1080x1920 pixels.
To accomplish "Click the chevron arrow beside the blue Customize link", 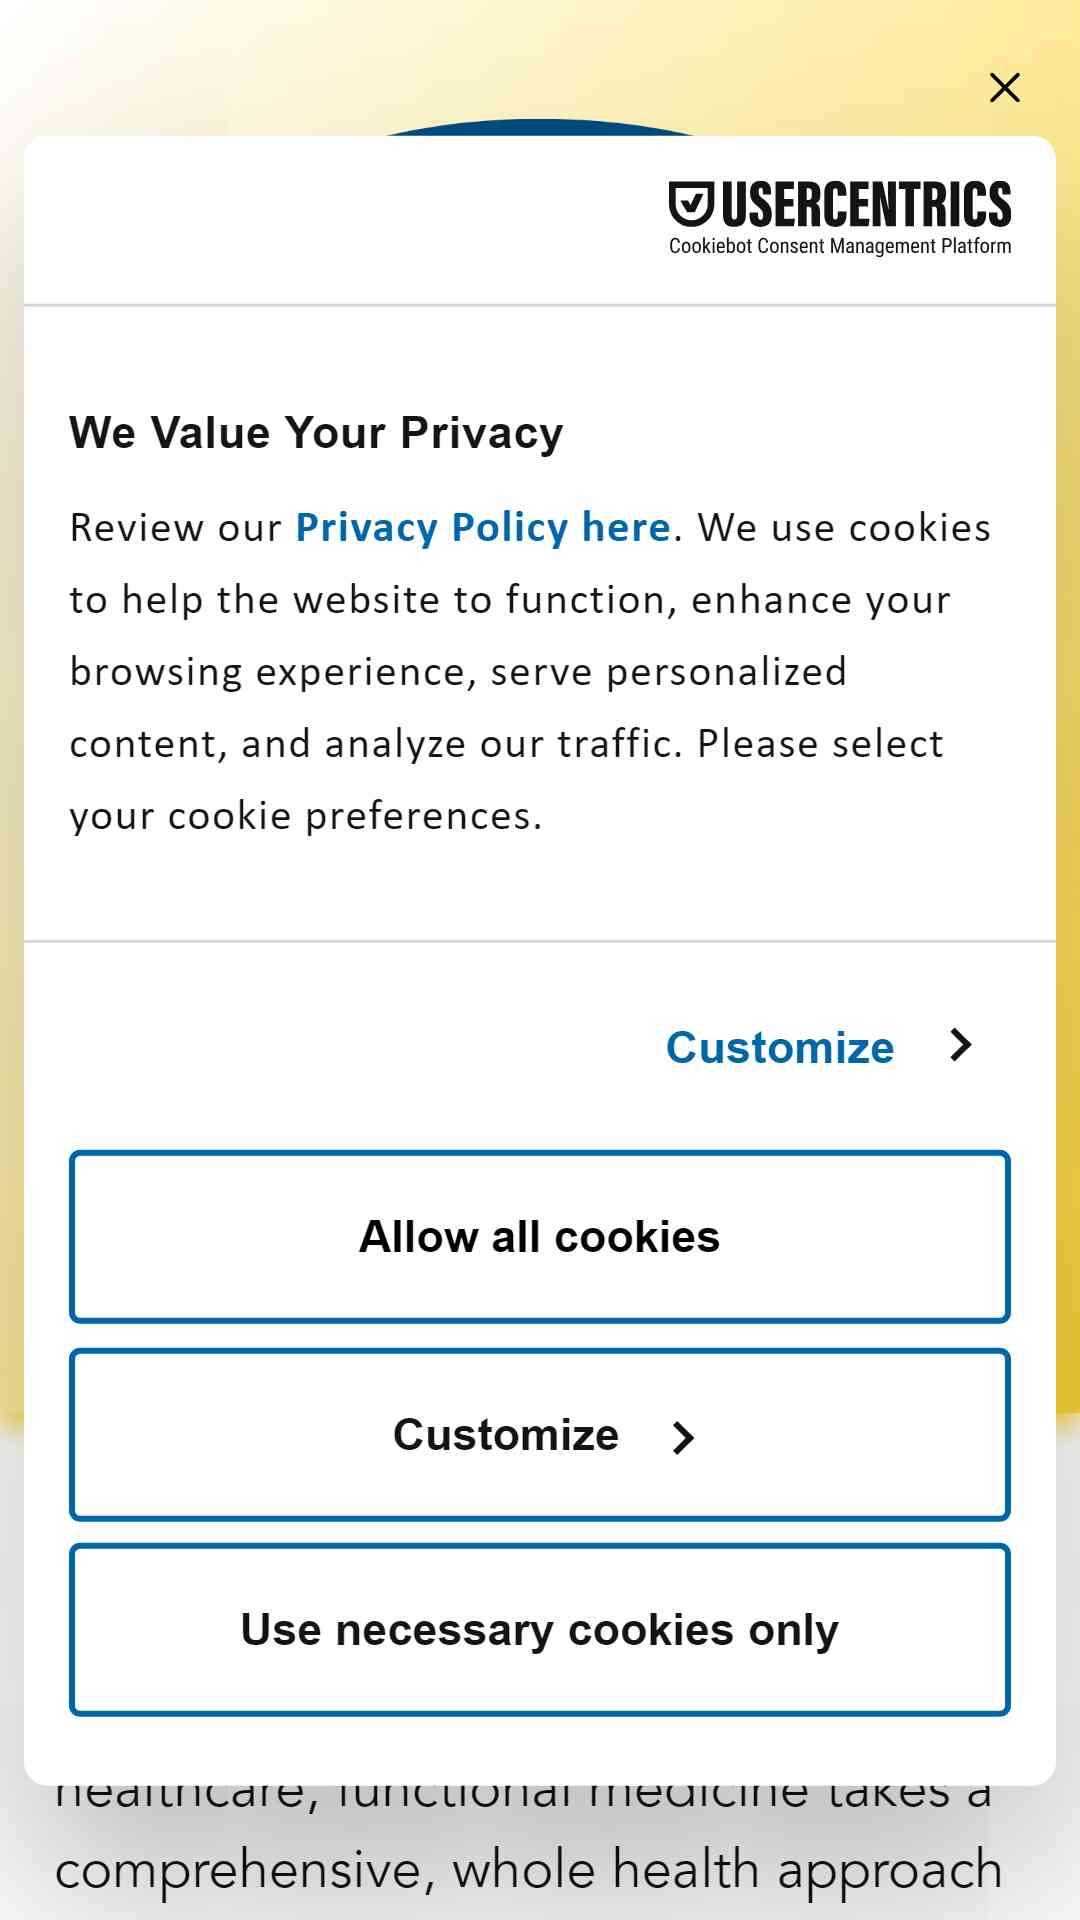I will click(x=960, y=1045).
